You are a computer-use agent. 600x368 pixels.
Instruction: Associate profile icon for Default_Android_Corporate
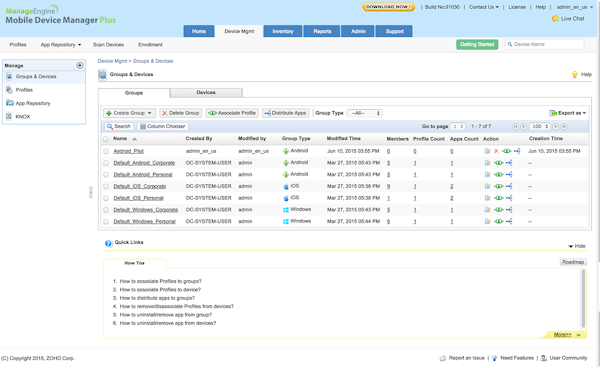(x=498, y=163)
